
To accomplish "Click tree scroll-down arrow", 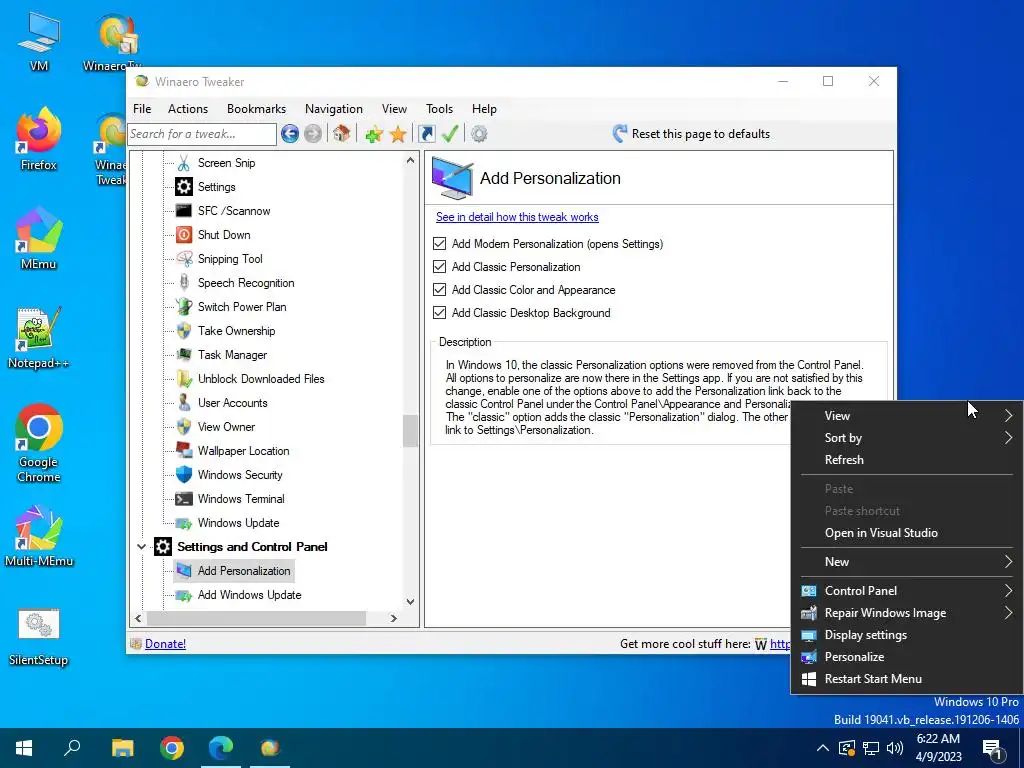I will 410,601.
